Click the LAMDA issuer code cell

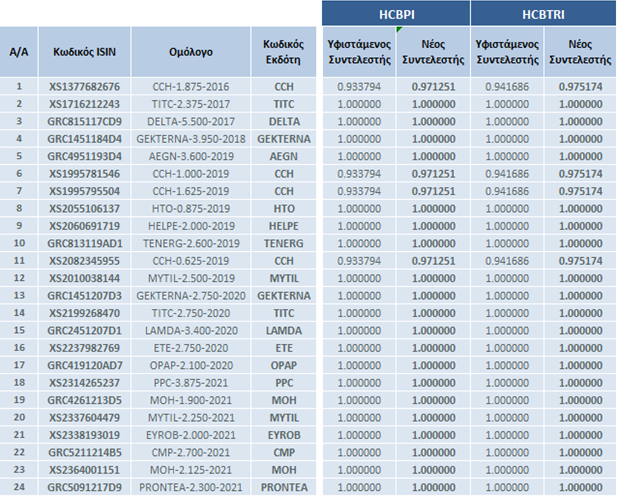point(283,329)
